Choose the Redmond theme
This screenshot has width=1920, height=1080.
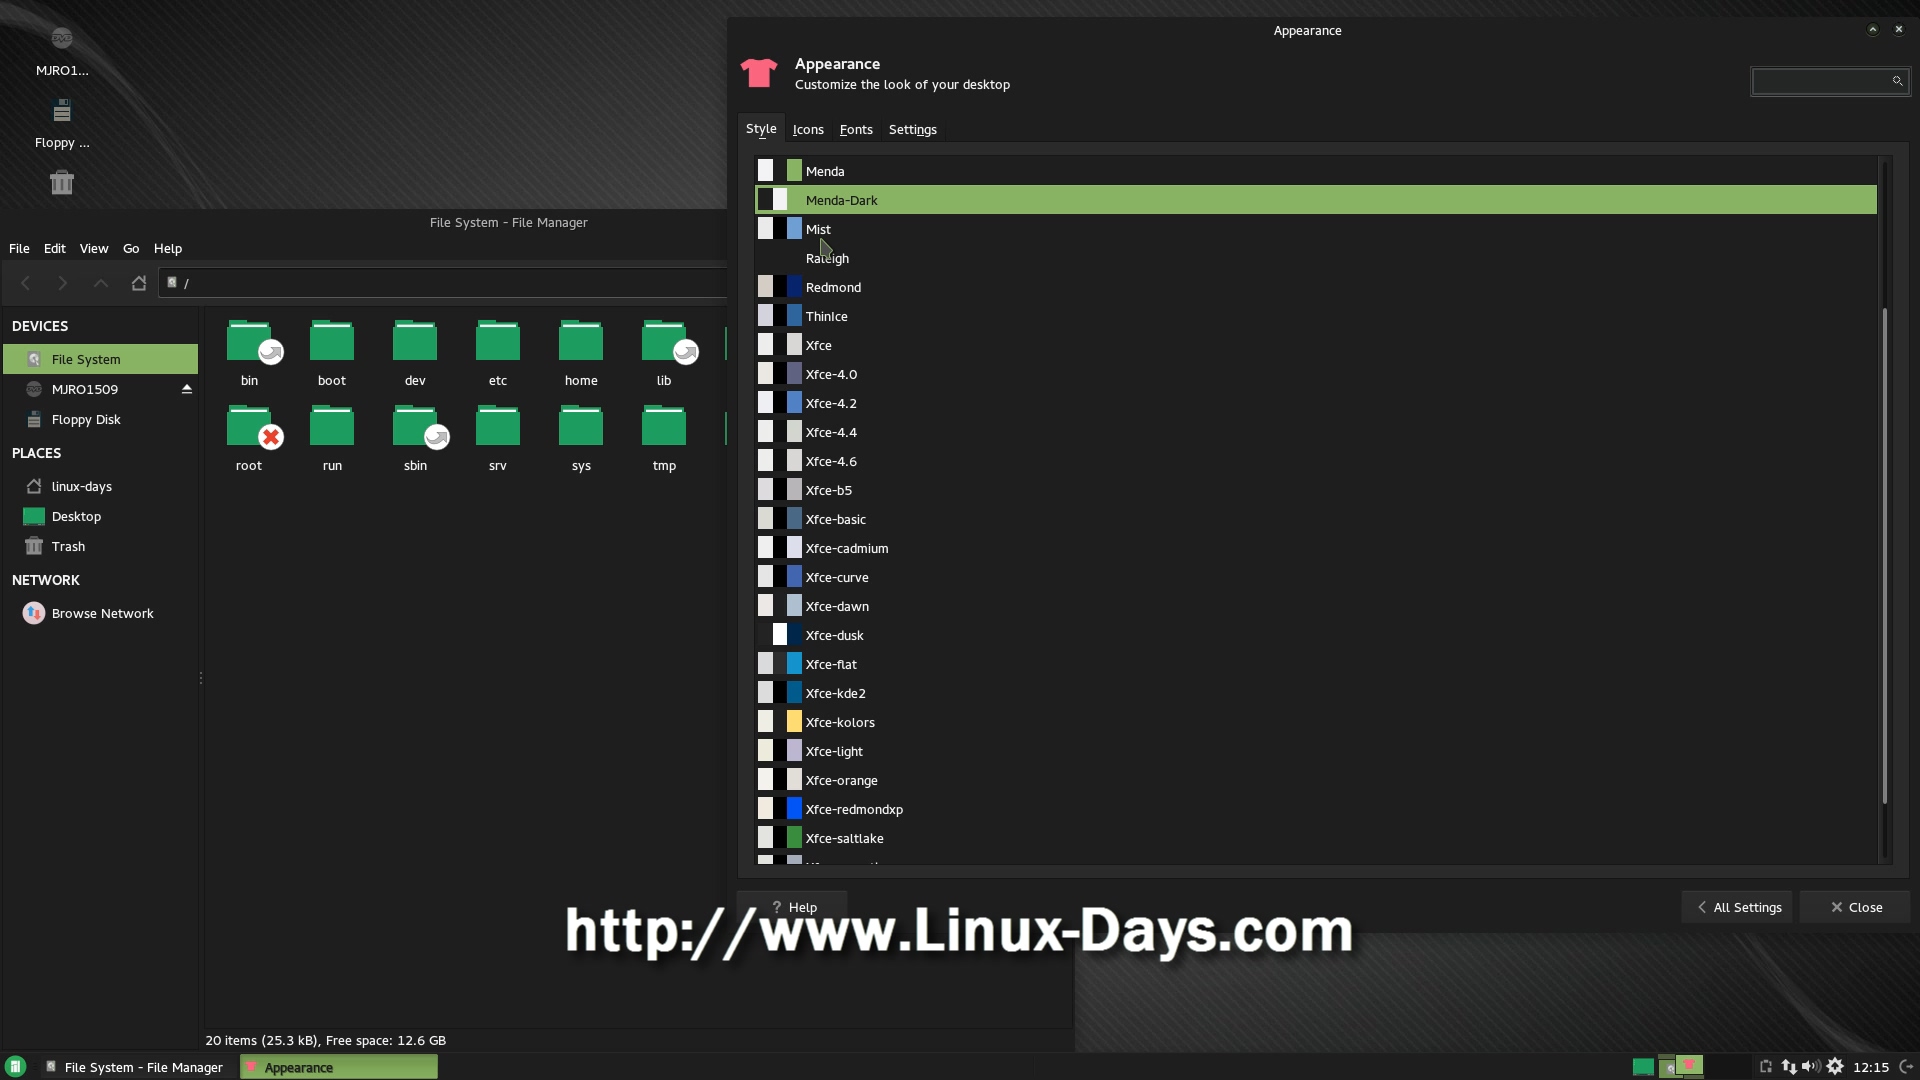tap(1316, 287)
